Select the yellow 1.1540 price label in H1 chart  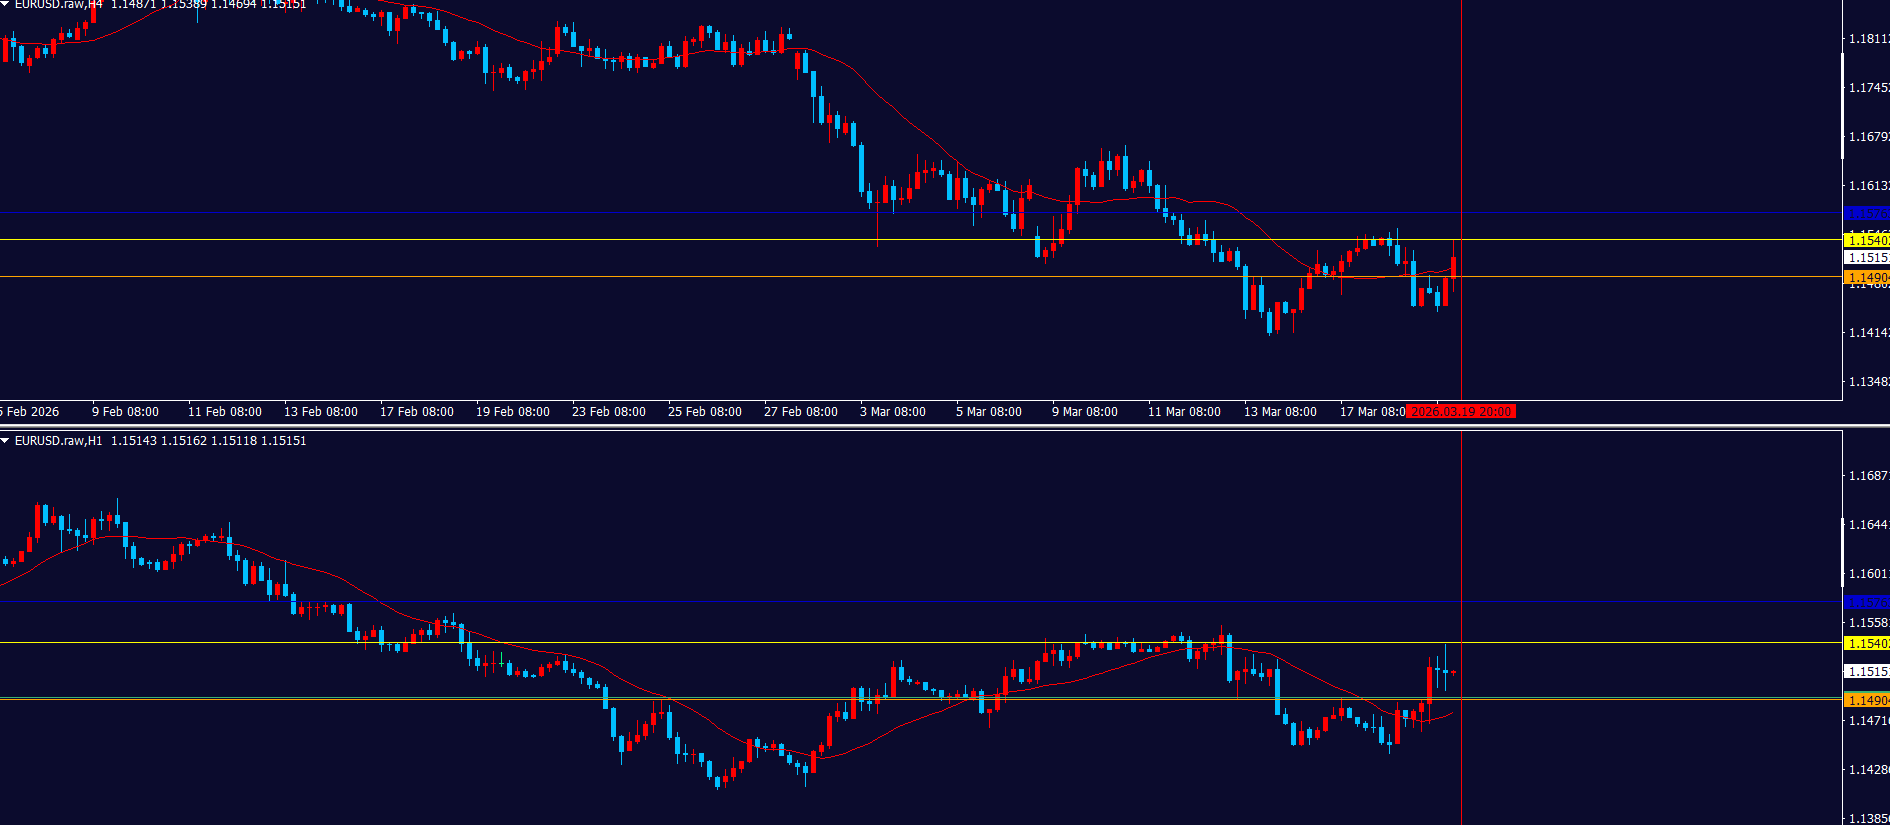1866,644
